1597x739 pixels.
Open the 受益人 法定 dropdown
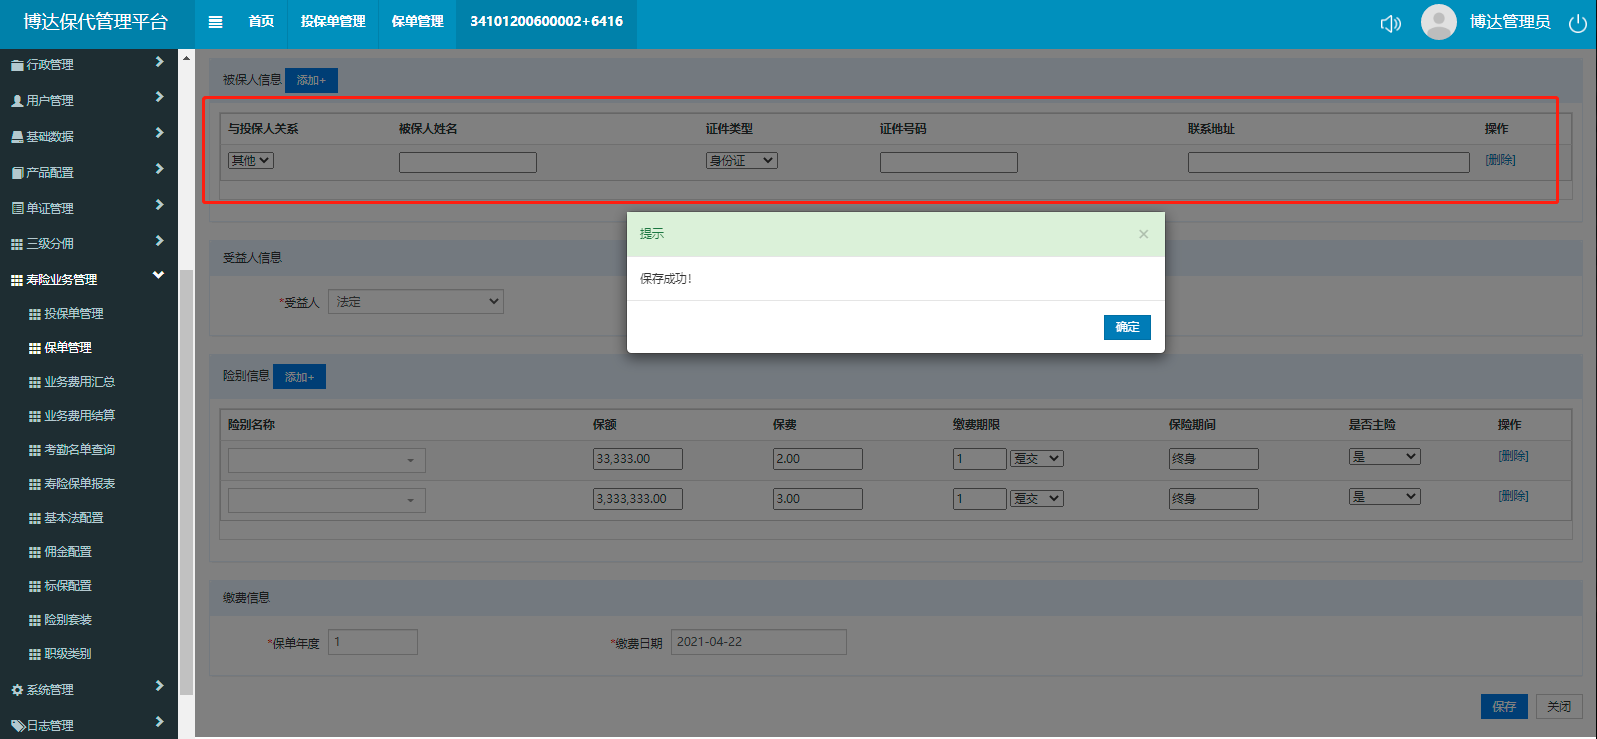[x=415, y=302]
